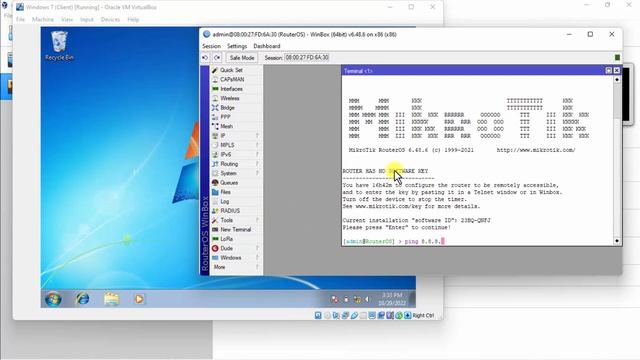This screenshot has height=360, width=640.
Task: Click the volume speaker tray icon
Action: pyautogui.click(x=367, y=300)
